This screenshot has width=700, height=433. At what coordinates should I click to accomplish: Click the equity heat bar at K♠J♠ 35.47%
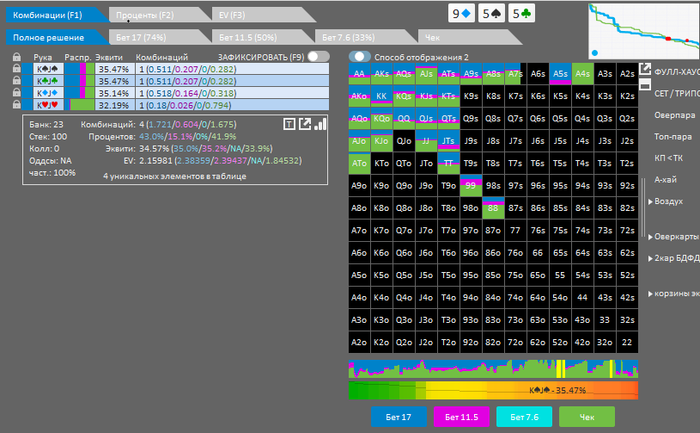coord(493,390)
